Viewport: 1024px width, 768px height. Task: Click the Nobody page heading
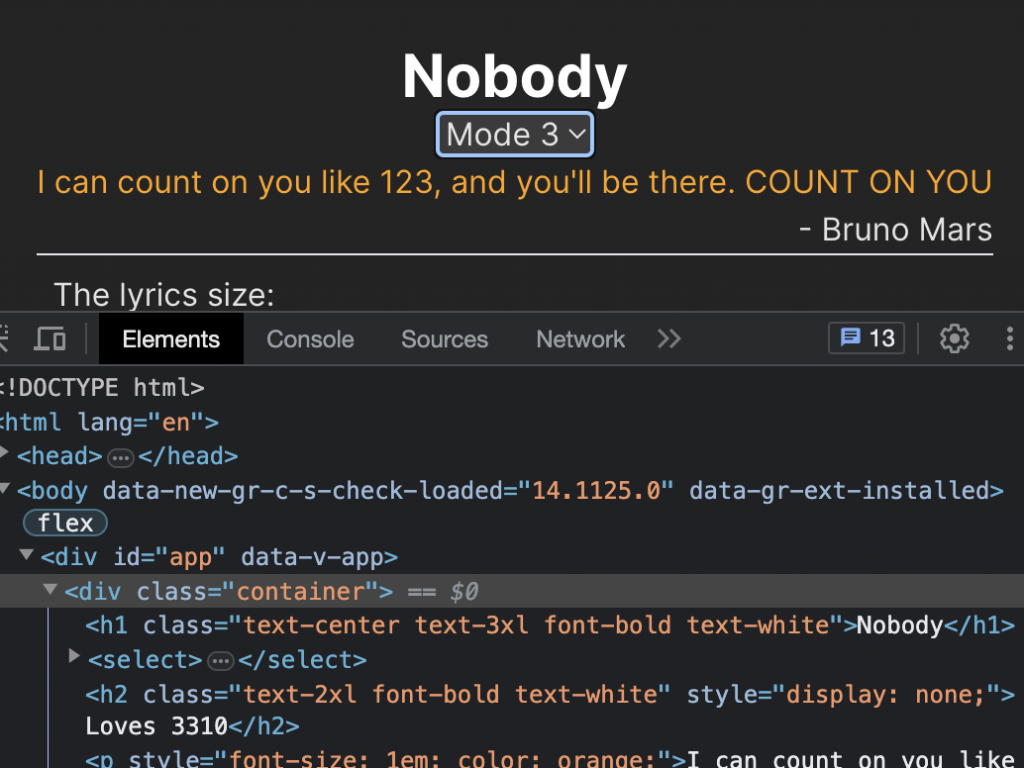(515, 77)
